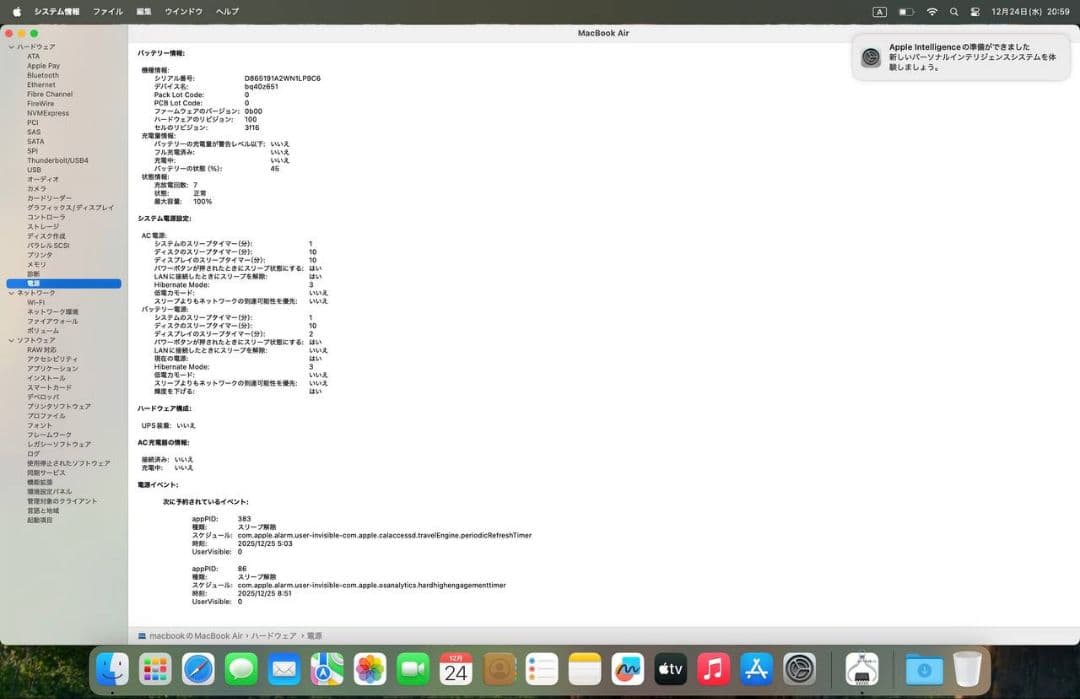This screenshot has width=1080, height=699.
Task: Select Bluetooth in the hardware sidebar
Action: (45, 75)
